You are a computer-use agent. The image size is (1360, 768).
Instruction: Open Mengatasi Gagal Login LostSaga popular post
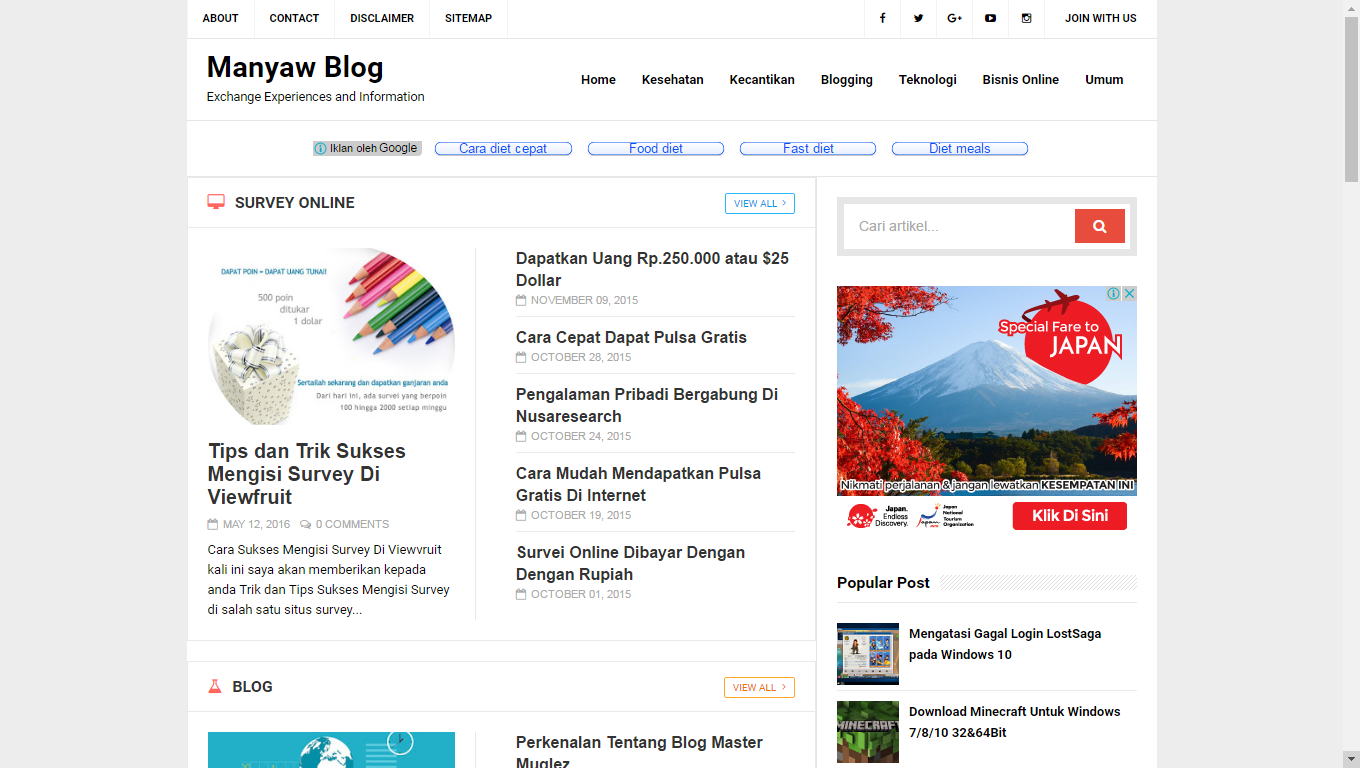click(1005, 644)
